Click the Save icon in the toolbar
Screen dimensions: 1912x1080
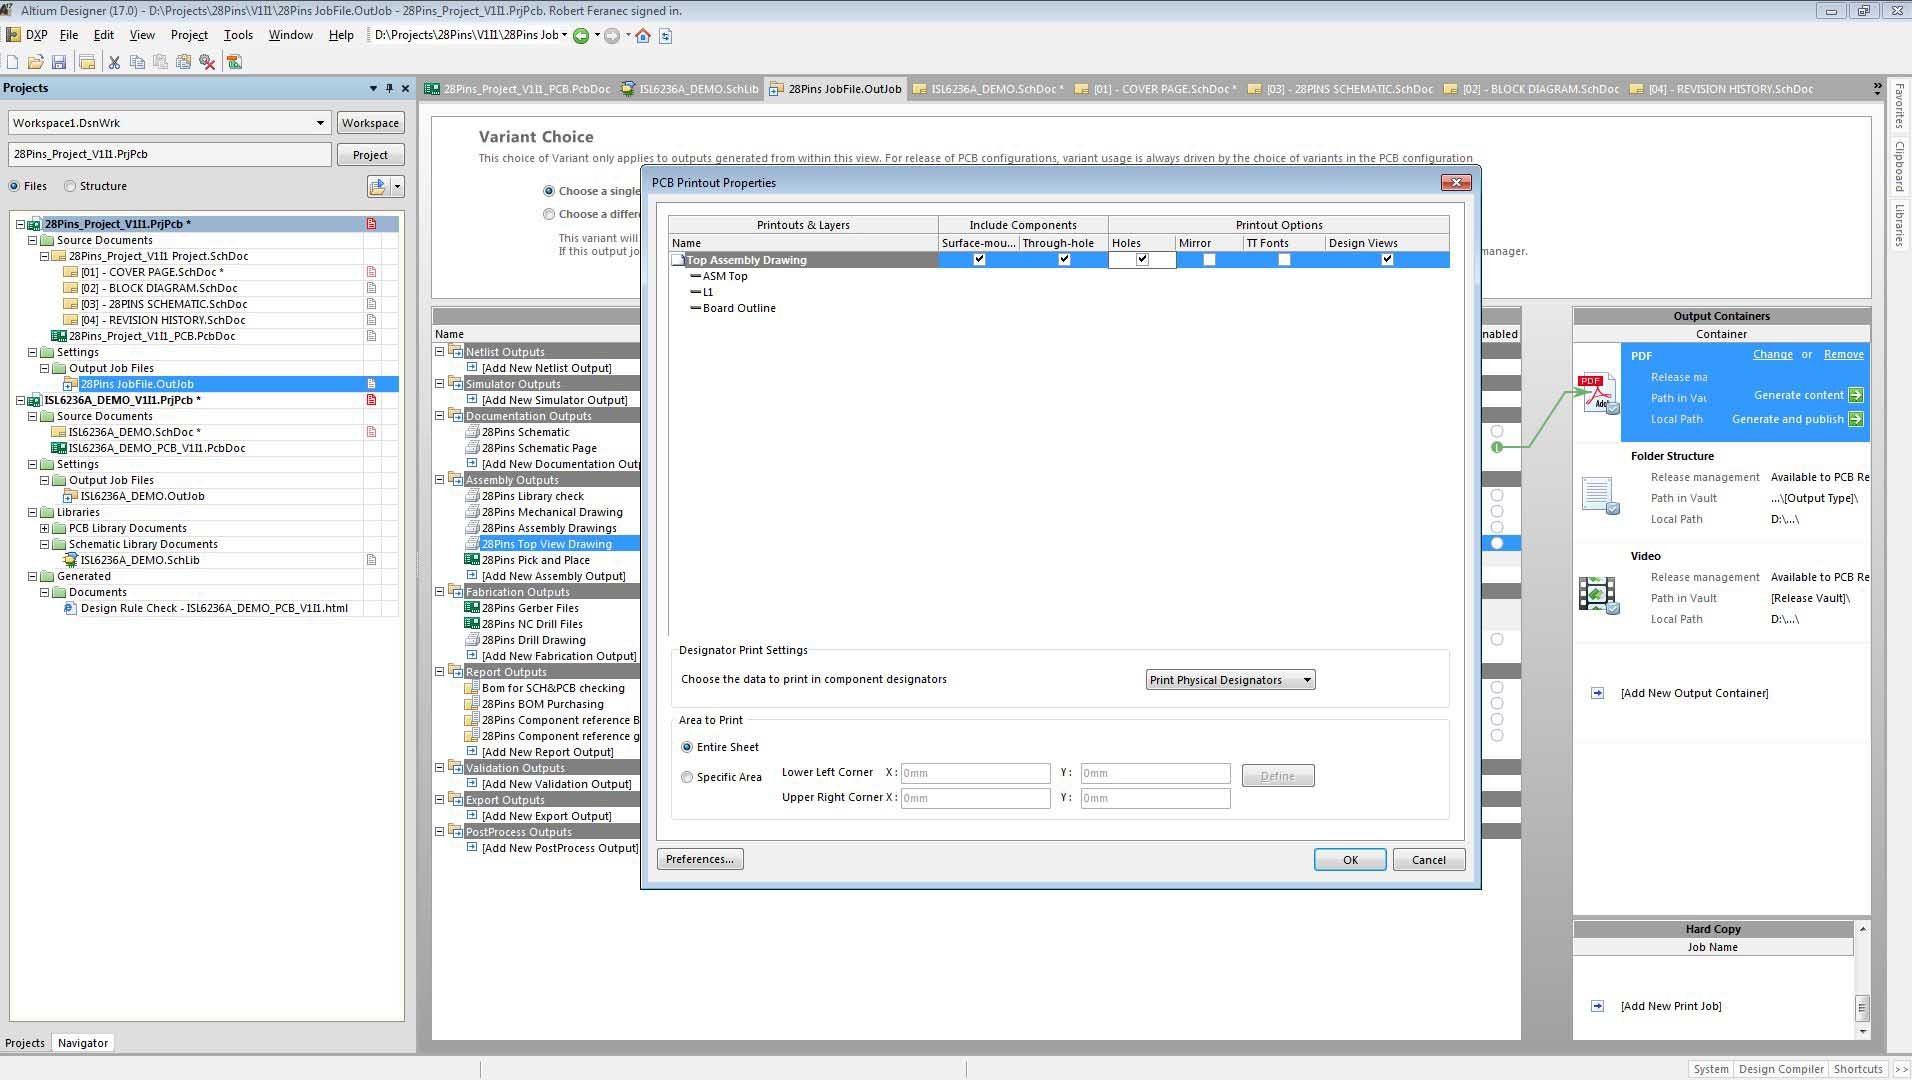click(x=59, y=62)
